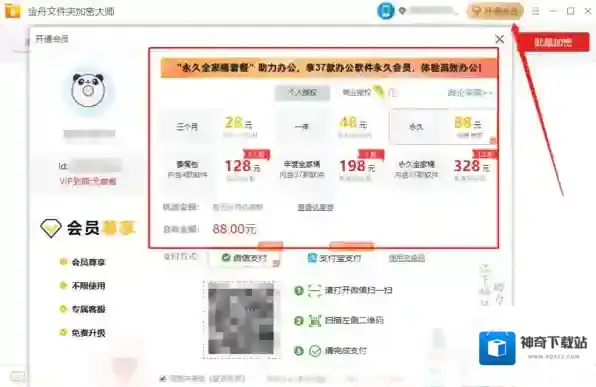Click the 免费升级 benefit item

click(x=82, y=333)
